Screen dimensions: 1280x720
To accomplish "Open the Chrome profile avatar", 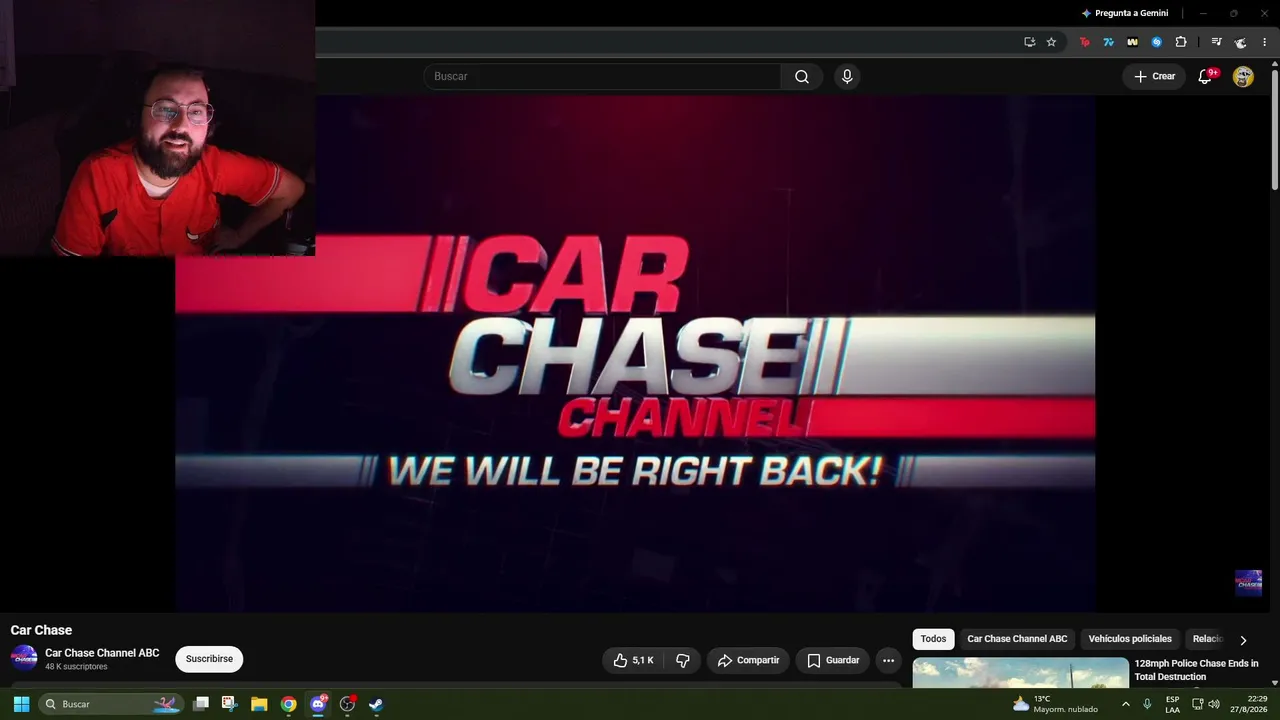I will click(1241, 42).
